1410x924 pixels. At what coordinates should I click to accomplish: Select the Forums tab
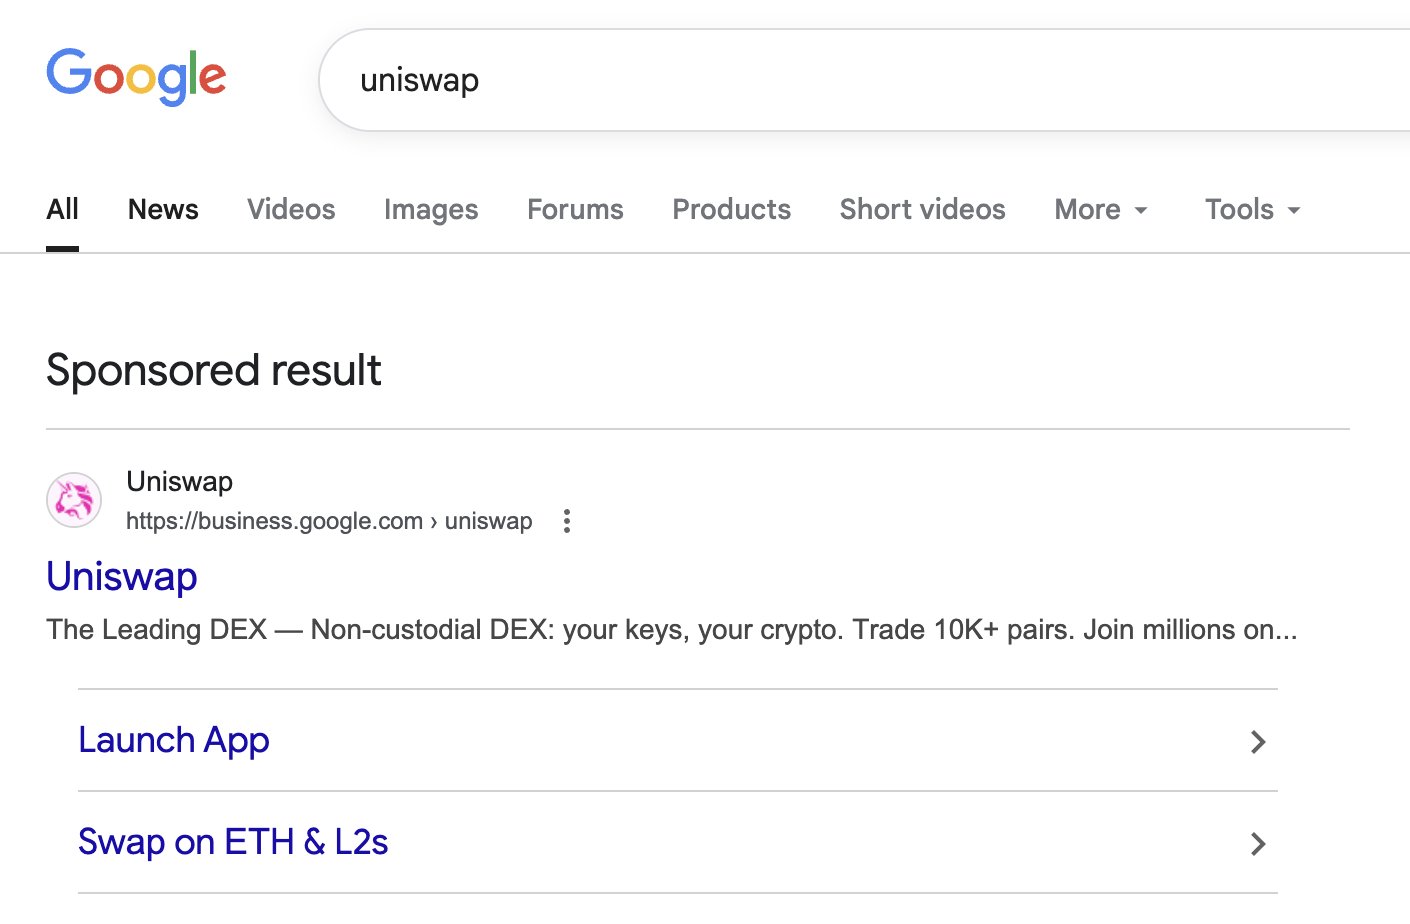(575, 210)
